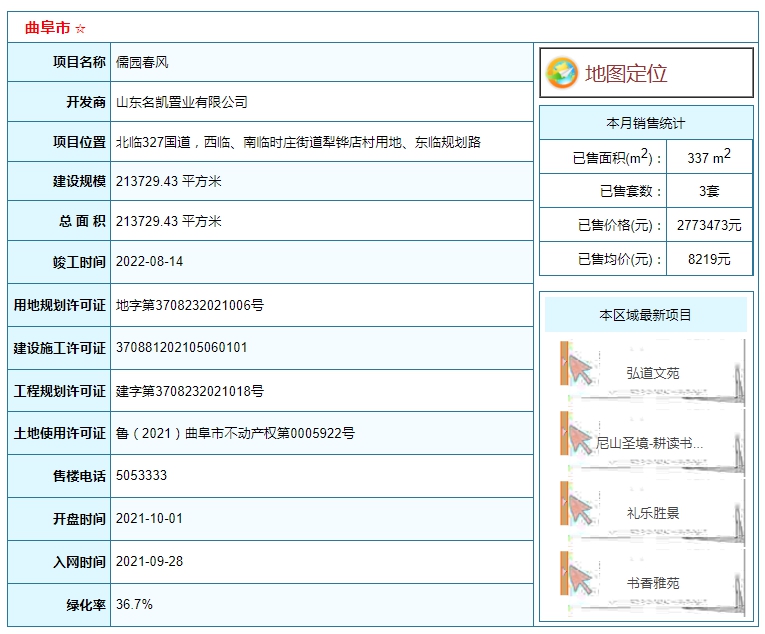Click greening rate value 36.7%
The image size is (765, 634).
click(x=134, y=604)
